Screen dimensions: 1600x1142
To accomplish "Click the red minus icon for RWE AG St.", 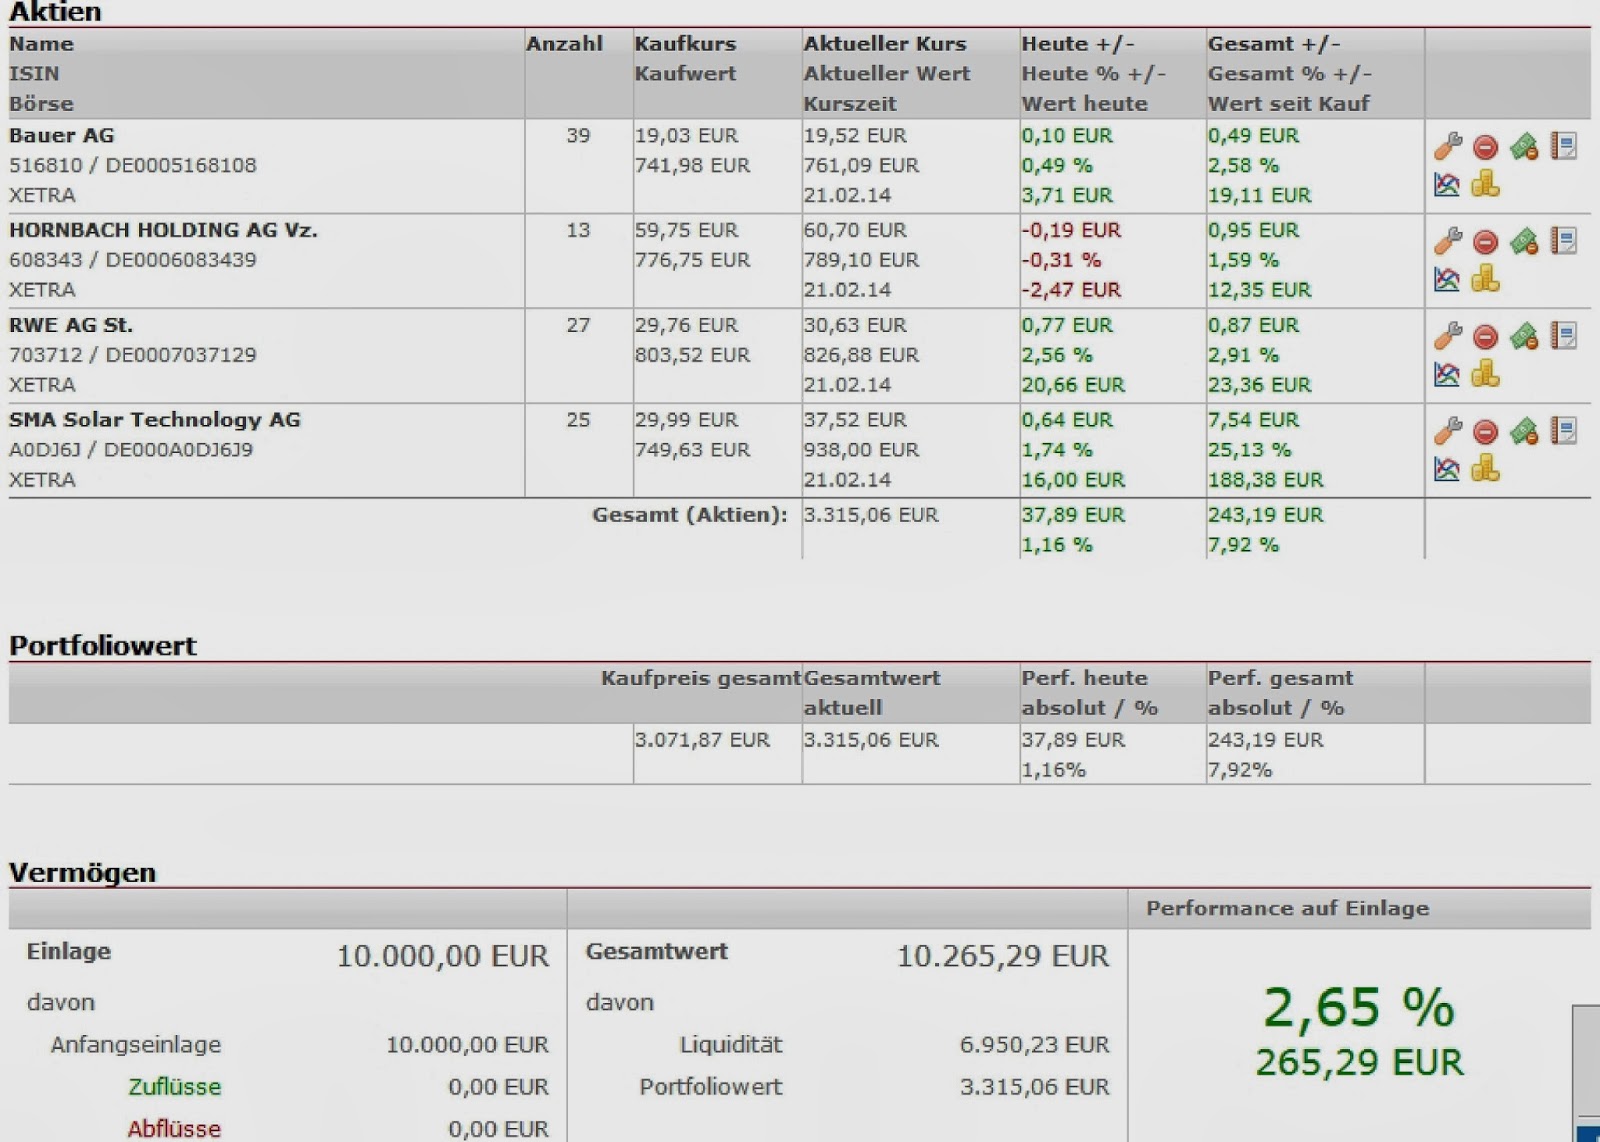I will coord(1486,338).
